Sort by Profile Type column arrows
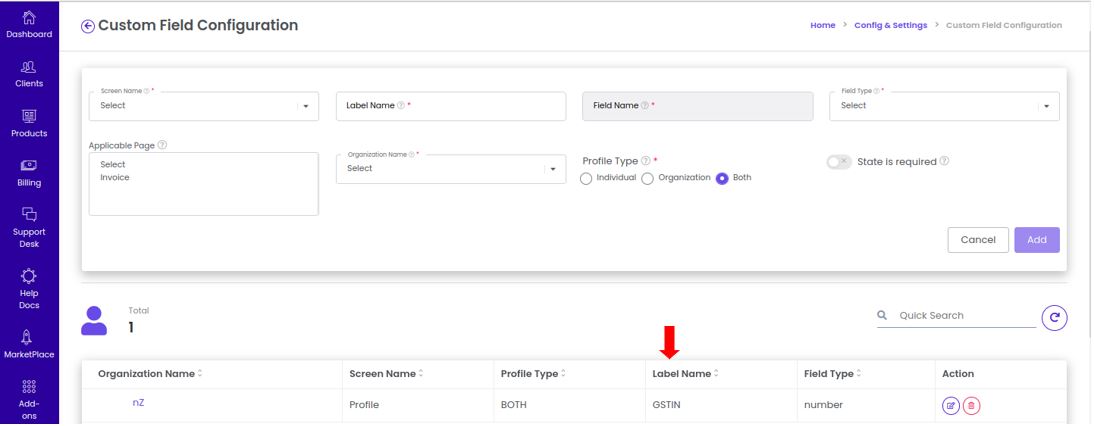The image size is (1094, 426). 563,374
